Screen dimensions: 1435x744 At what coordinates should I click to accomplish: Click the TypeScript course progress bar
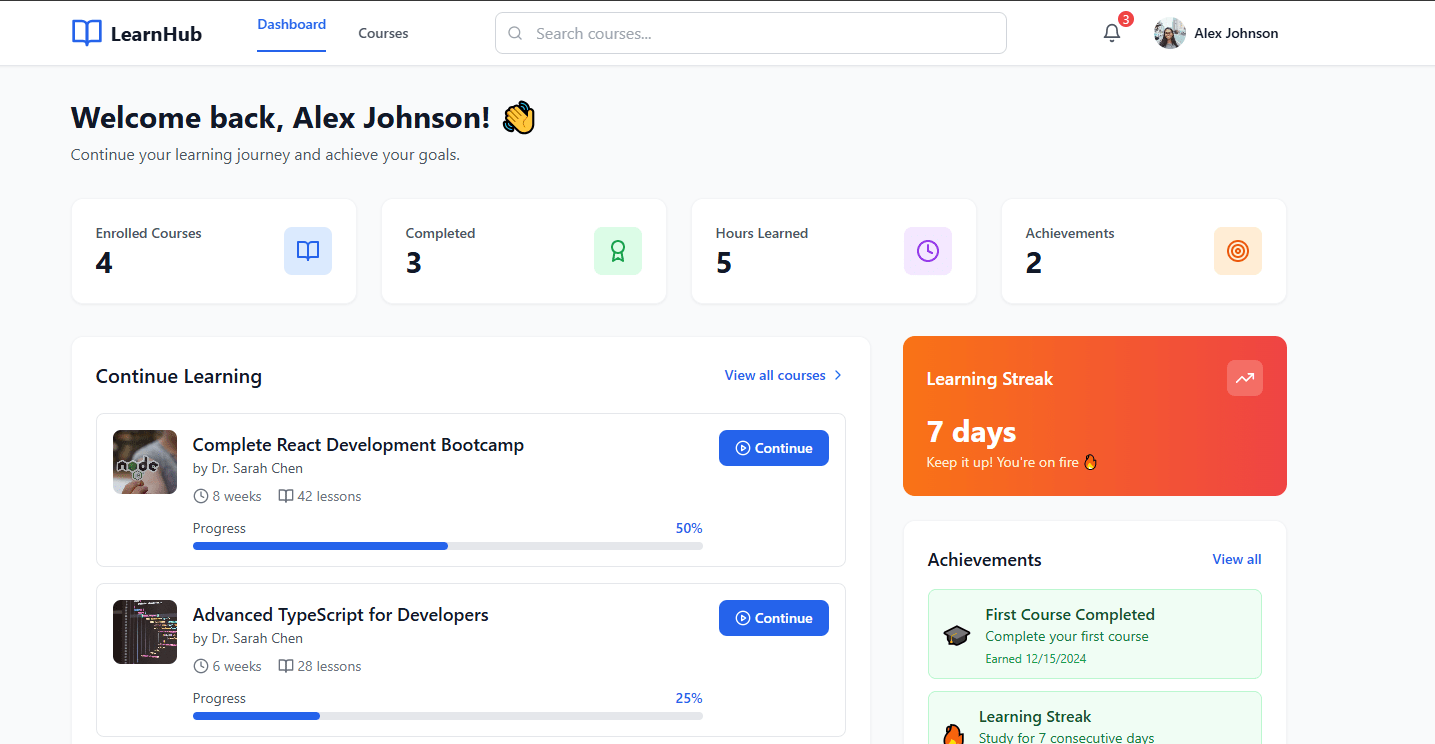(447, 715)
